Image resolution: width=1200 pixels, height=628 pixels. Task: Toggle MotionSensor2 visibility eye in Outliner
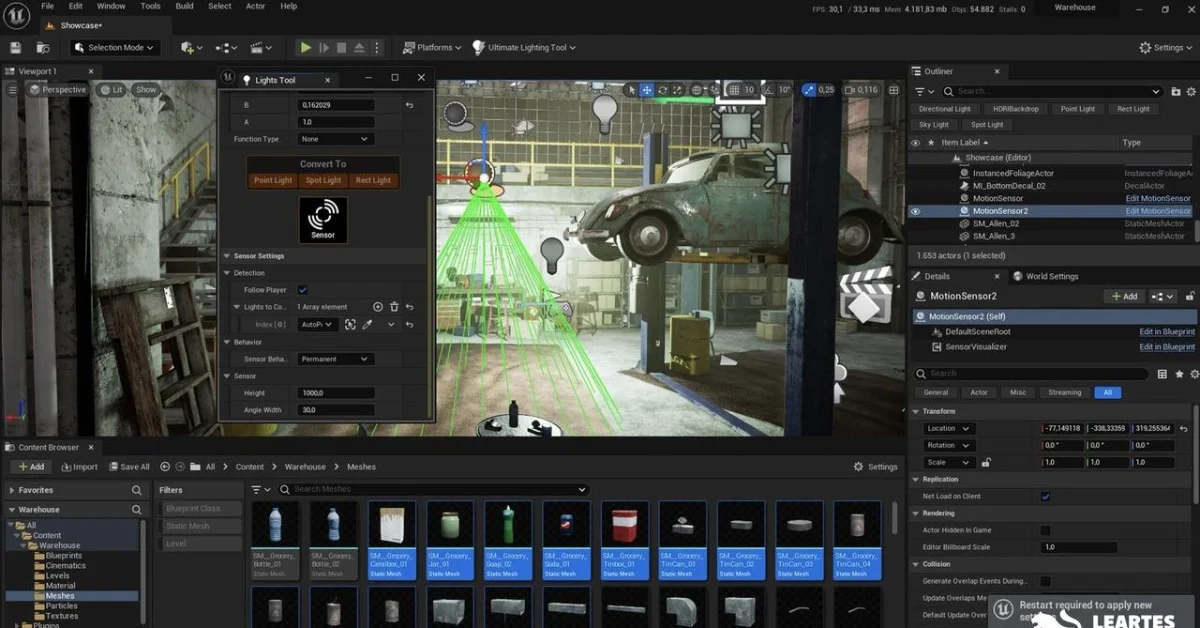(915, 211)
